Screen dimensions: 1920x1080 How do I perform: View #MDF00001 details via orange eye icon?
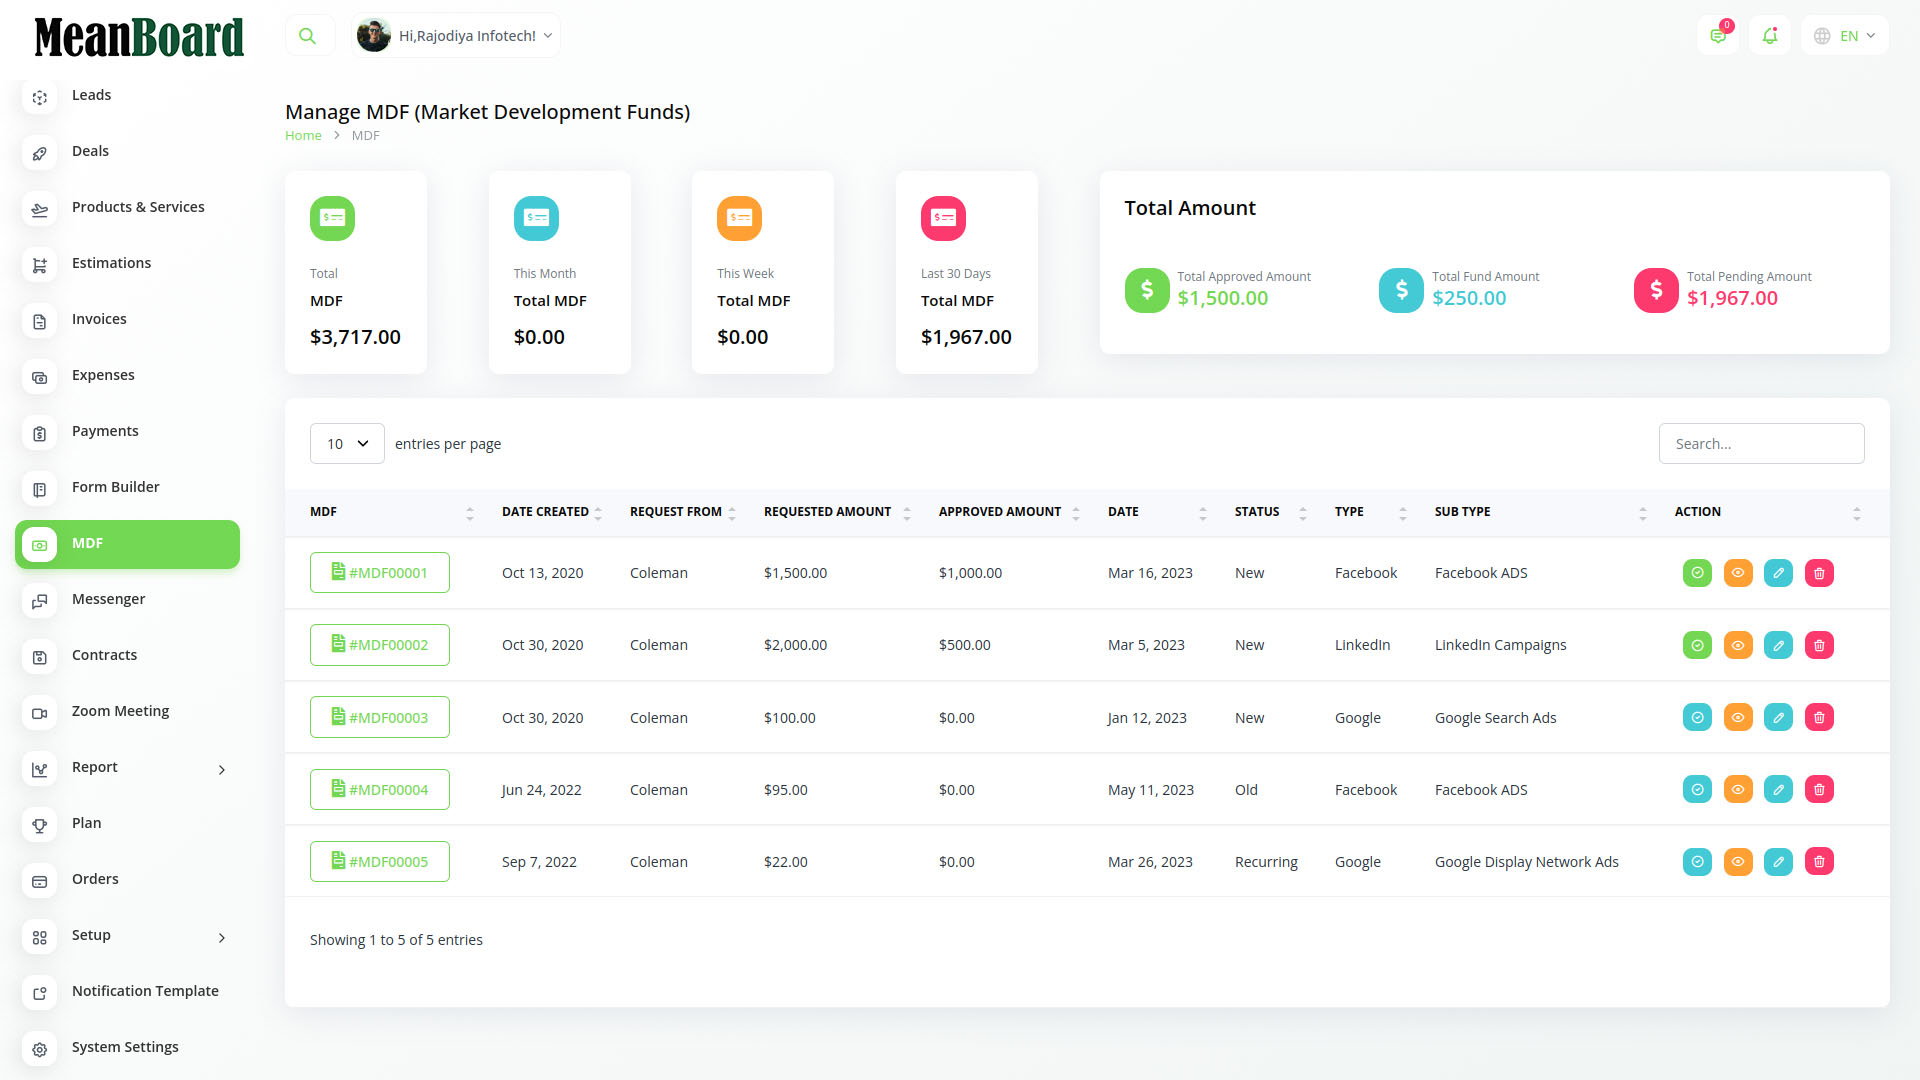click(1738, 573)
